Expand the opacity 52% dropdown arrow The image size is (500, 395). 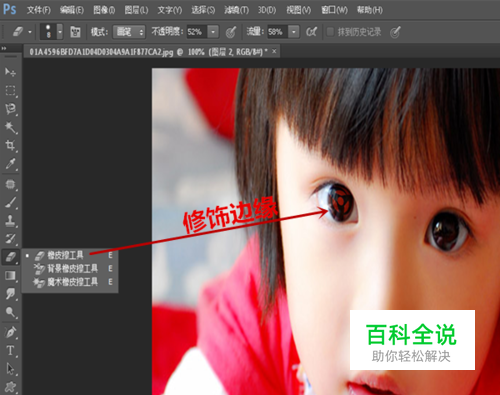pos(213,32)
